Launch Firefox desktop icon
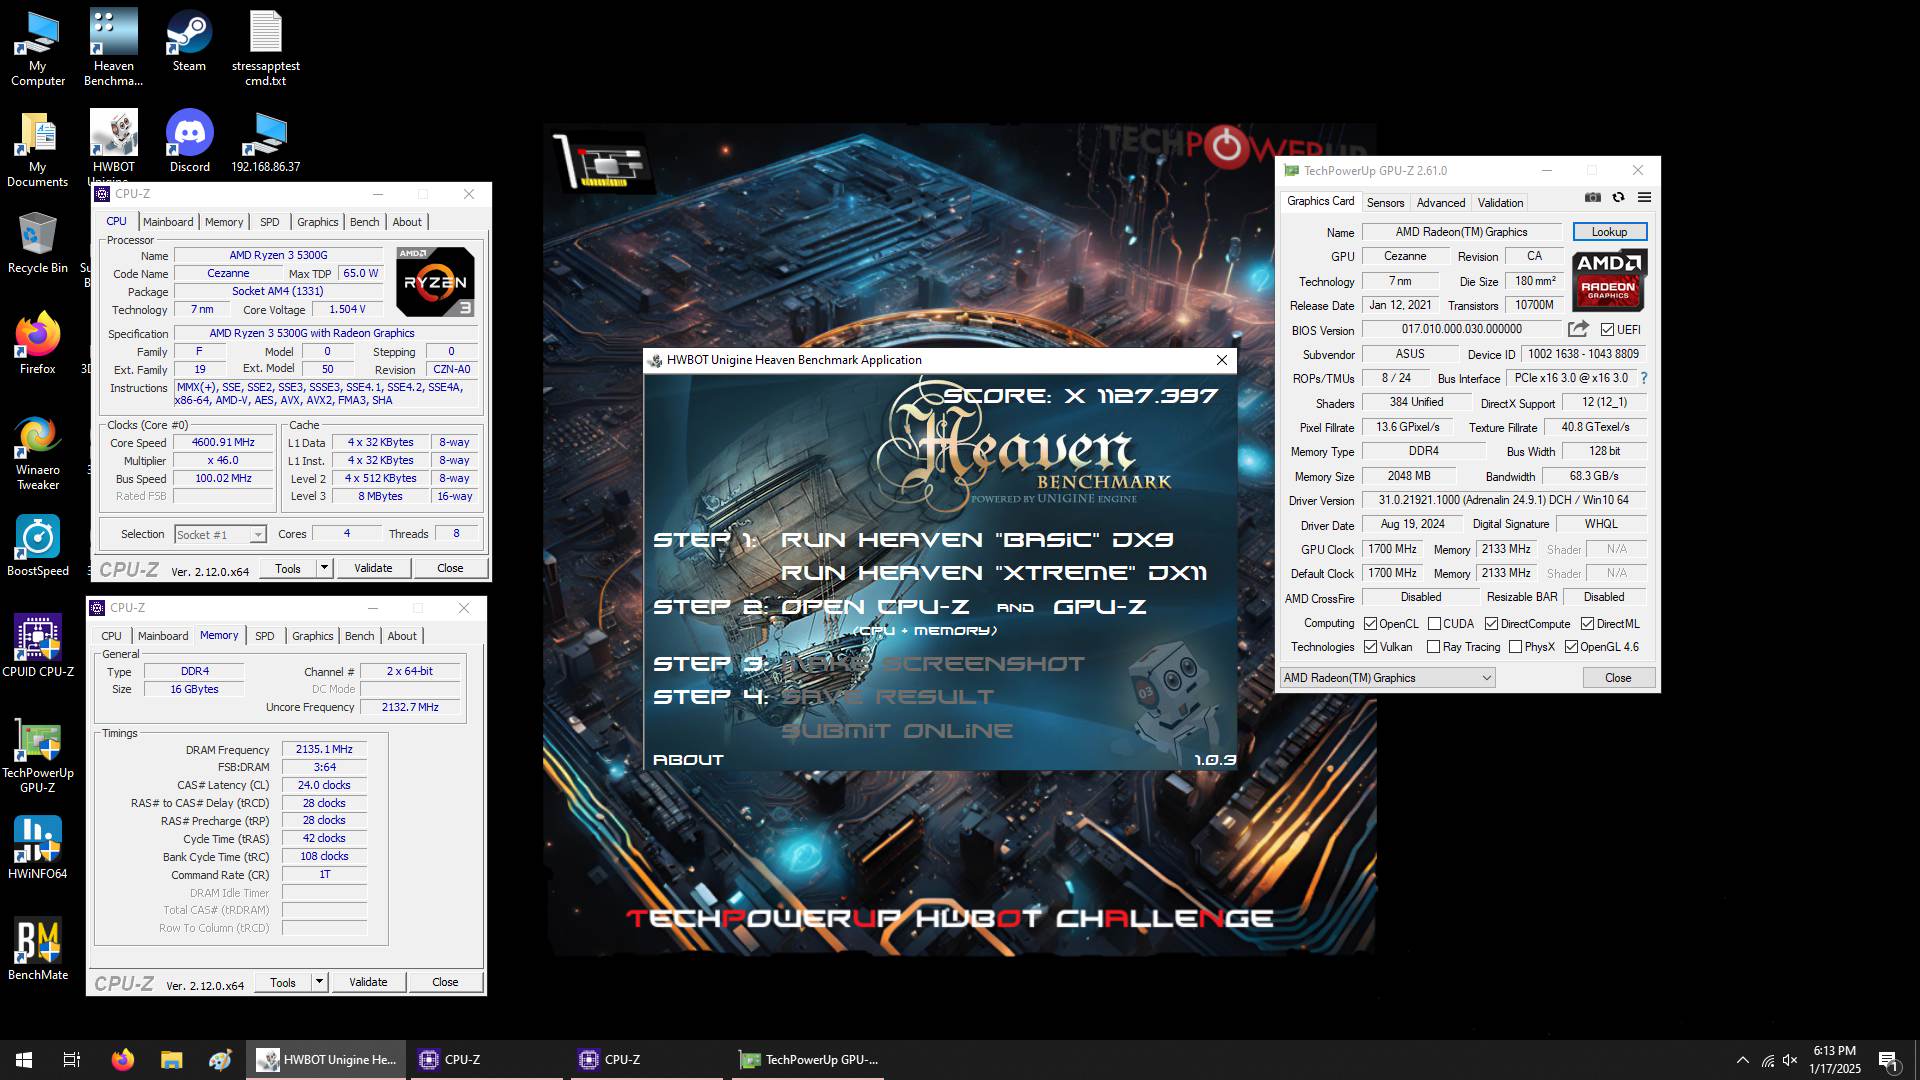This screenshot has width=1920, height=1080. 38,344
